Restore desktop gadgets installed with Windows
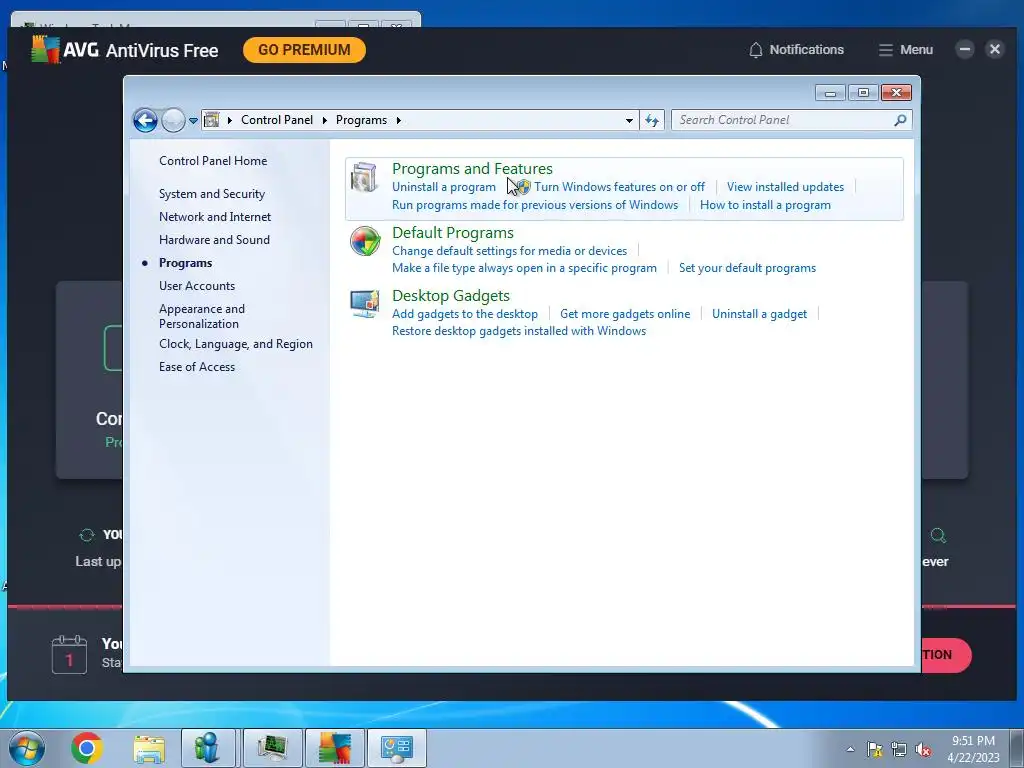Screen dimensions: 1024x768 [x=519, y=331]
